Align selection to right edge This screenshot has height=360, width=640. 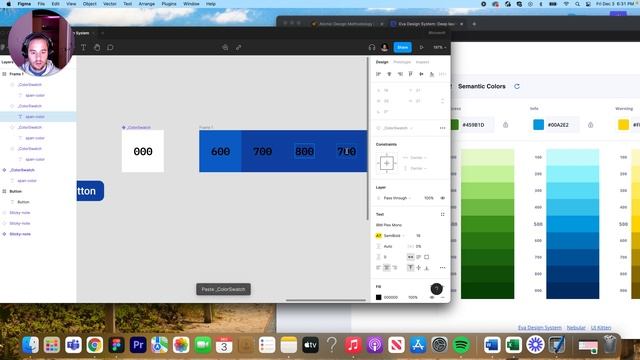[400, 74]
